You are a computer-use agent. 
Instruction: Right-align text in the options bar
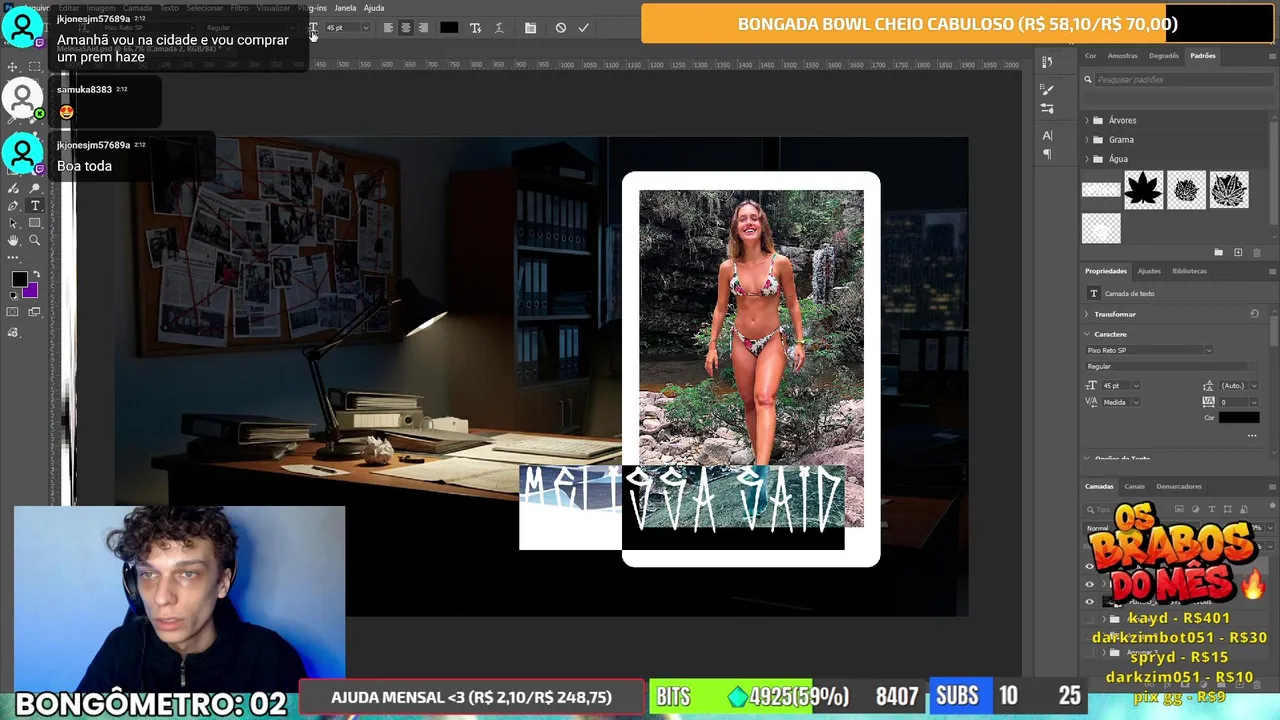pyautogui.click(x=423, y=28)
